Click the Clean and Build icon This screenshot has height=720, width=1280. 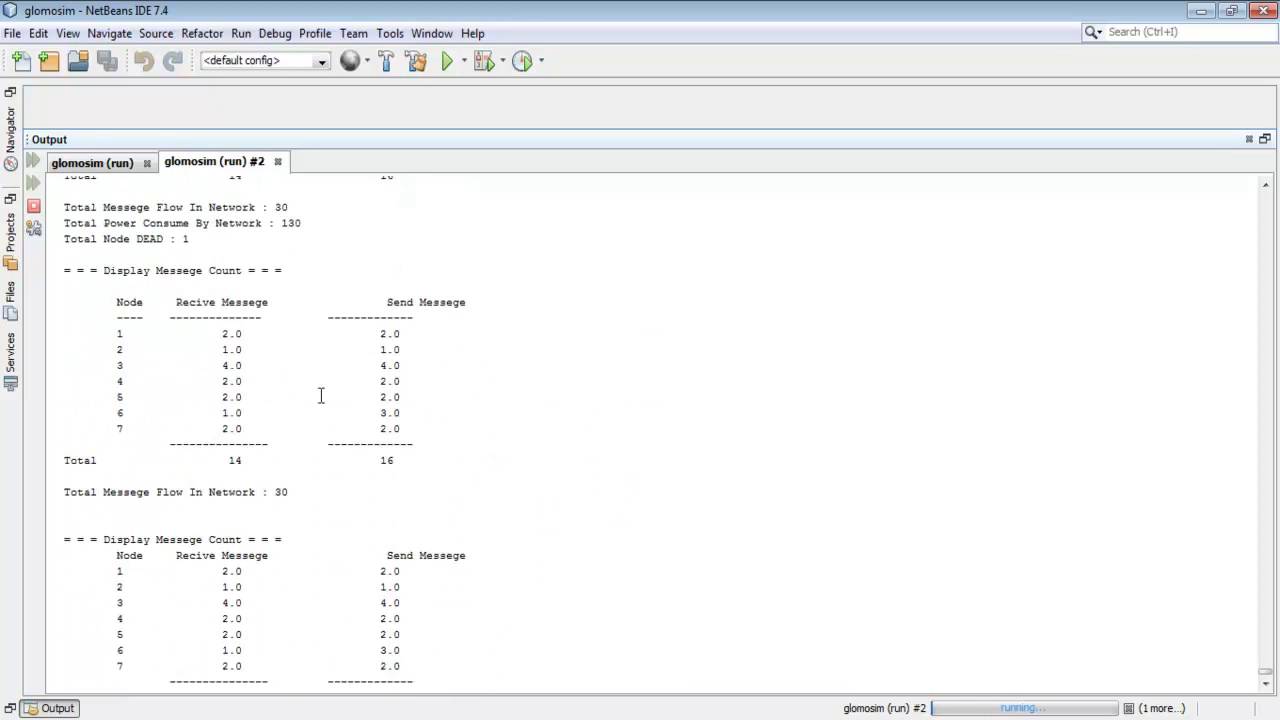[416, 61]
